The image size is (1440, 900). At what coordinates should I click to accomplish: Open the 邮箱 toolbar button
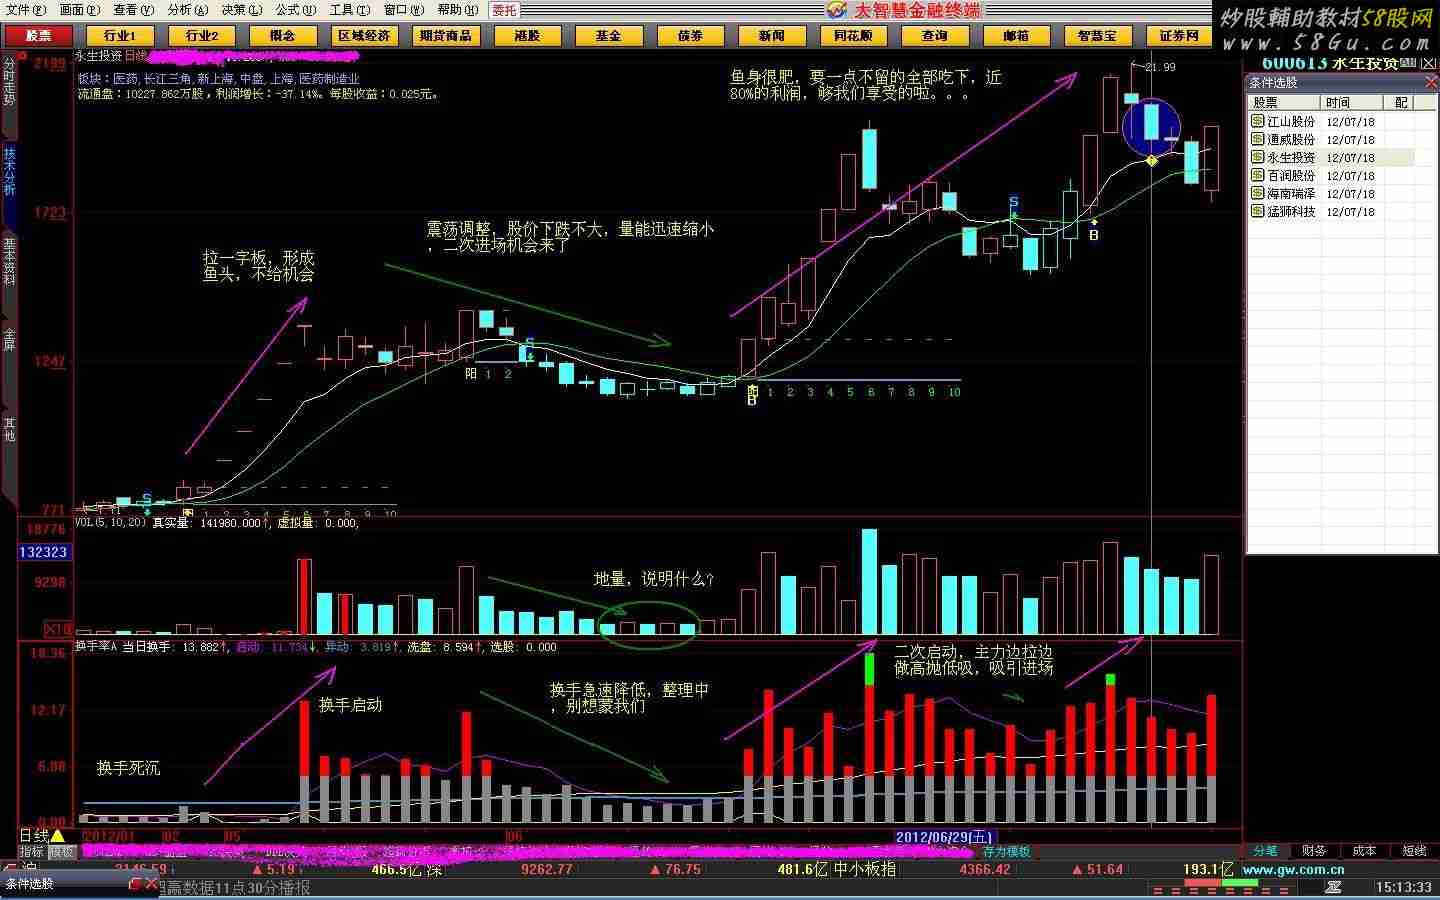[1016, 36]
